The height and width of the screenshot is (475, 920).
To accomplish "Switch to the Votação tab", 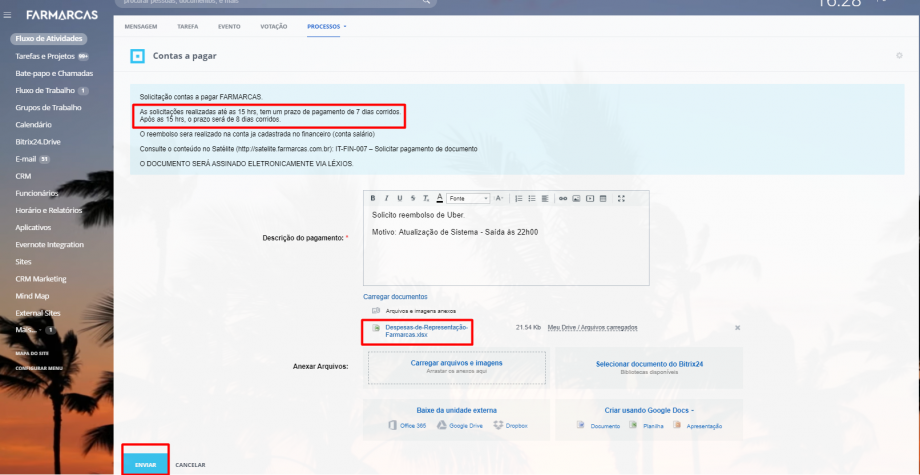I will coord(273,25).
